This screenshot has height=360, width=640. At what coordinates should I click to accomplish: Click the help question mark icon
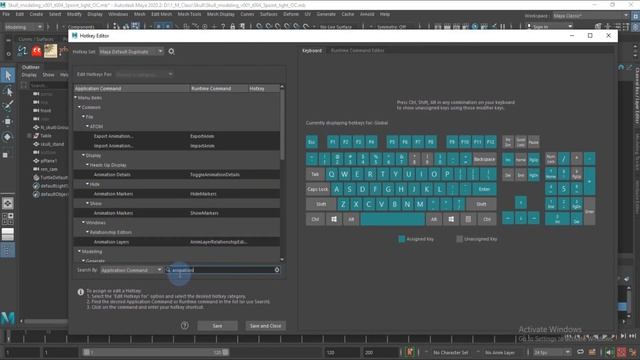coord(184,326)
